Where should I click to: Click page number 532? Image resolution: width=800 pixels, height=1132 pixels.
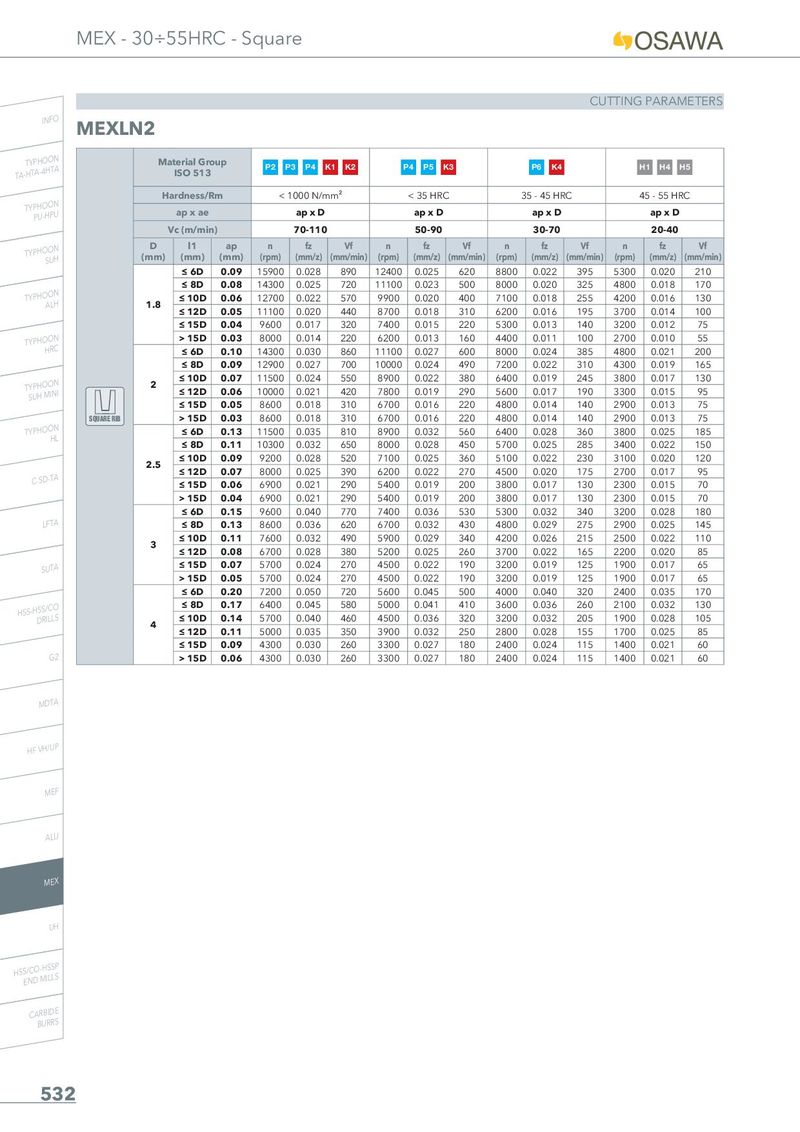pyautogui.click(x=58, y=1094)
